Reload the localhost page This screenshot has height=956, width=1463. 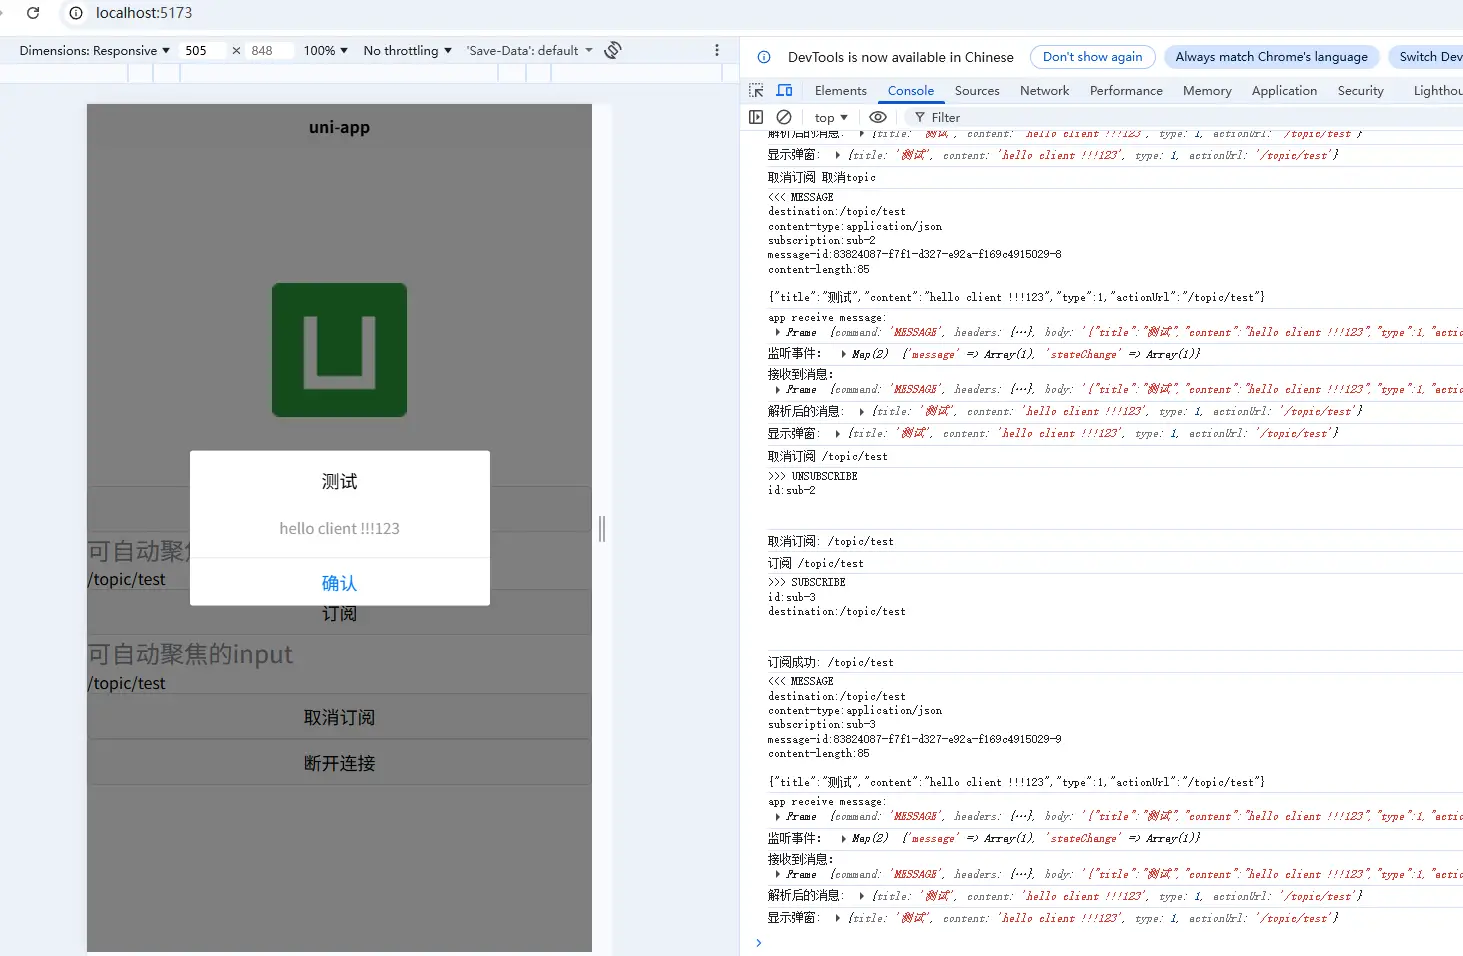(33, 13)
